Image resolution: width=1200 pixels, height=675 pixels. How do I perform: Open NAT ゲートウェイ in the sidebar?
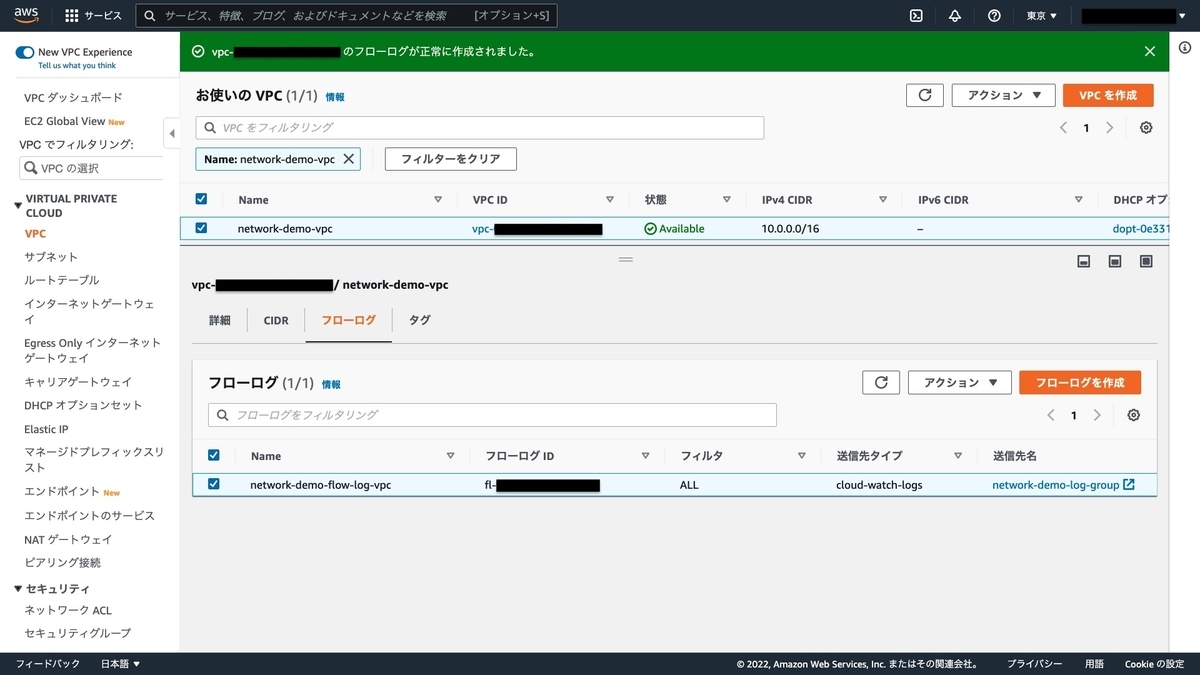[x=68, y=539]
